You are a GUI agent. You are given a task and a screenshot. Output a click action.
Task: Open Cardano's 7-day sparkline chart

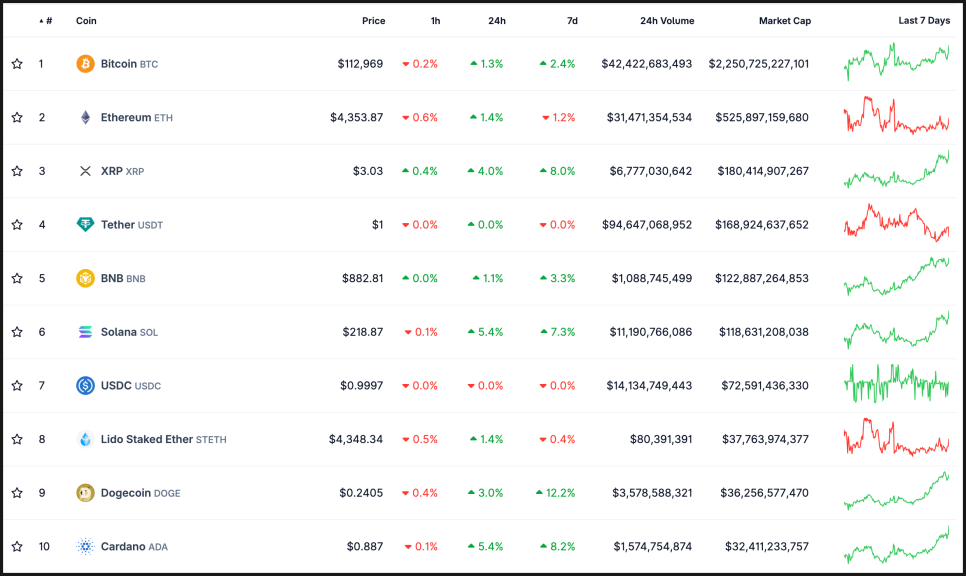pos(896,544)
